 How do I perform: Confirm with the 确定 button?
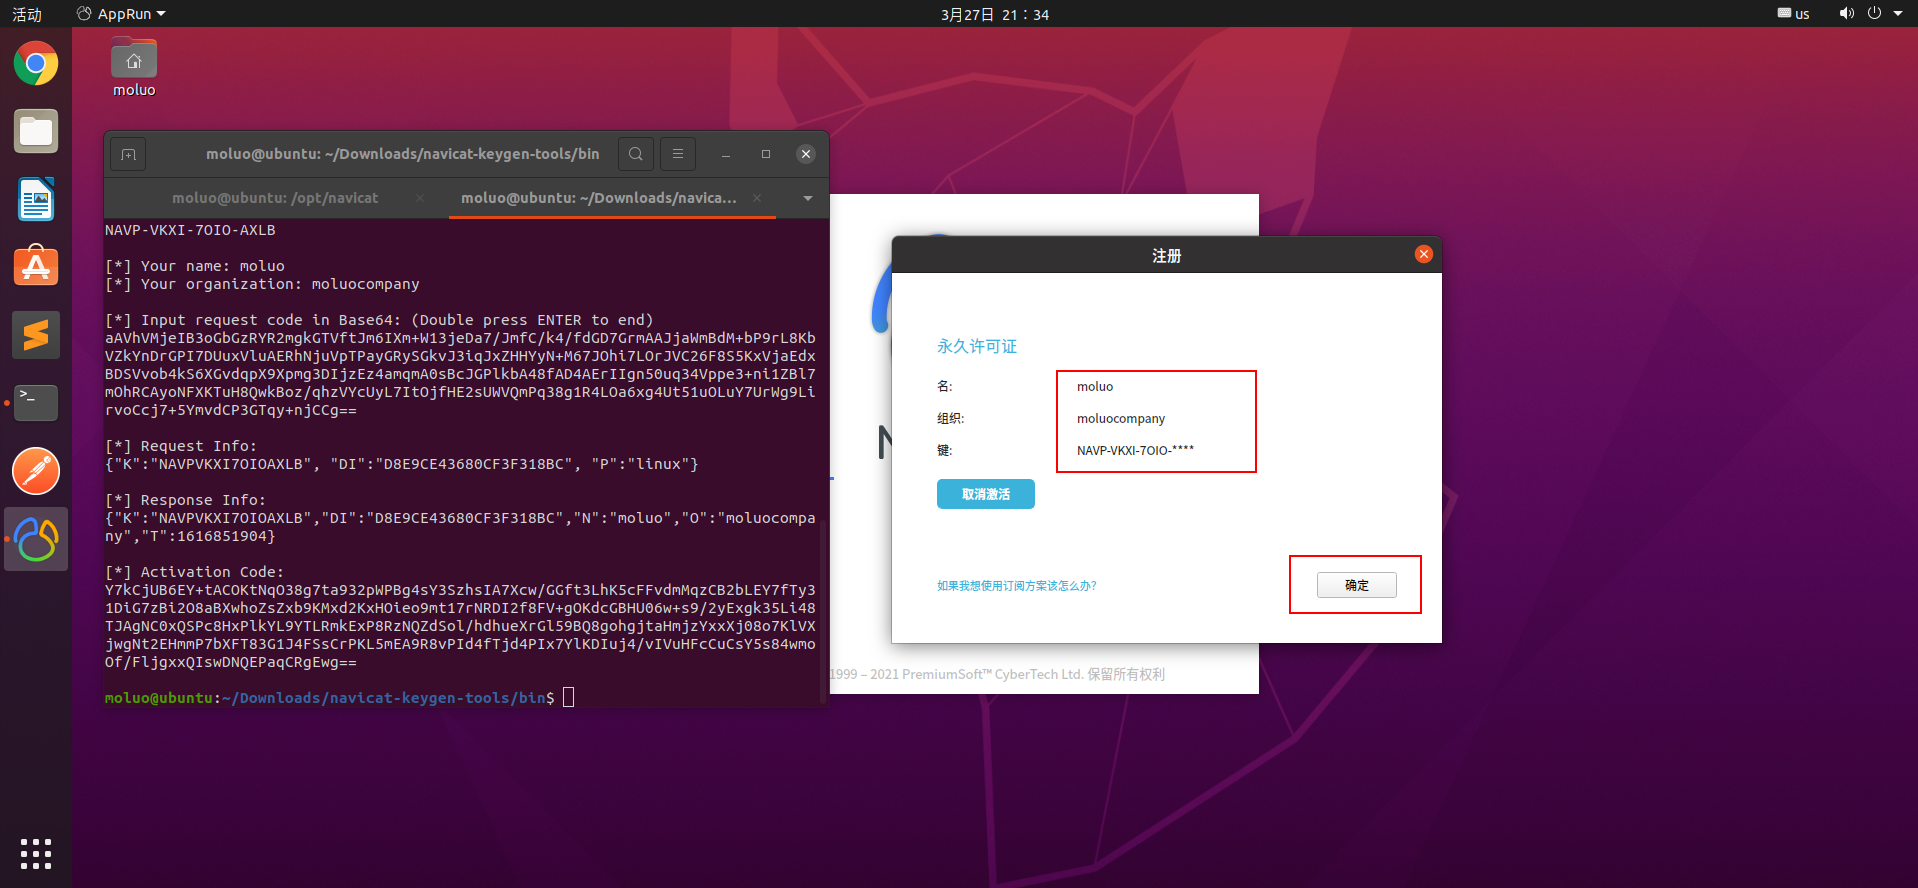tap(1357, 585)
